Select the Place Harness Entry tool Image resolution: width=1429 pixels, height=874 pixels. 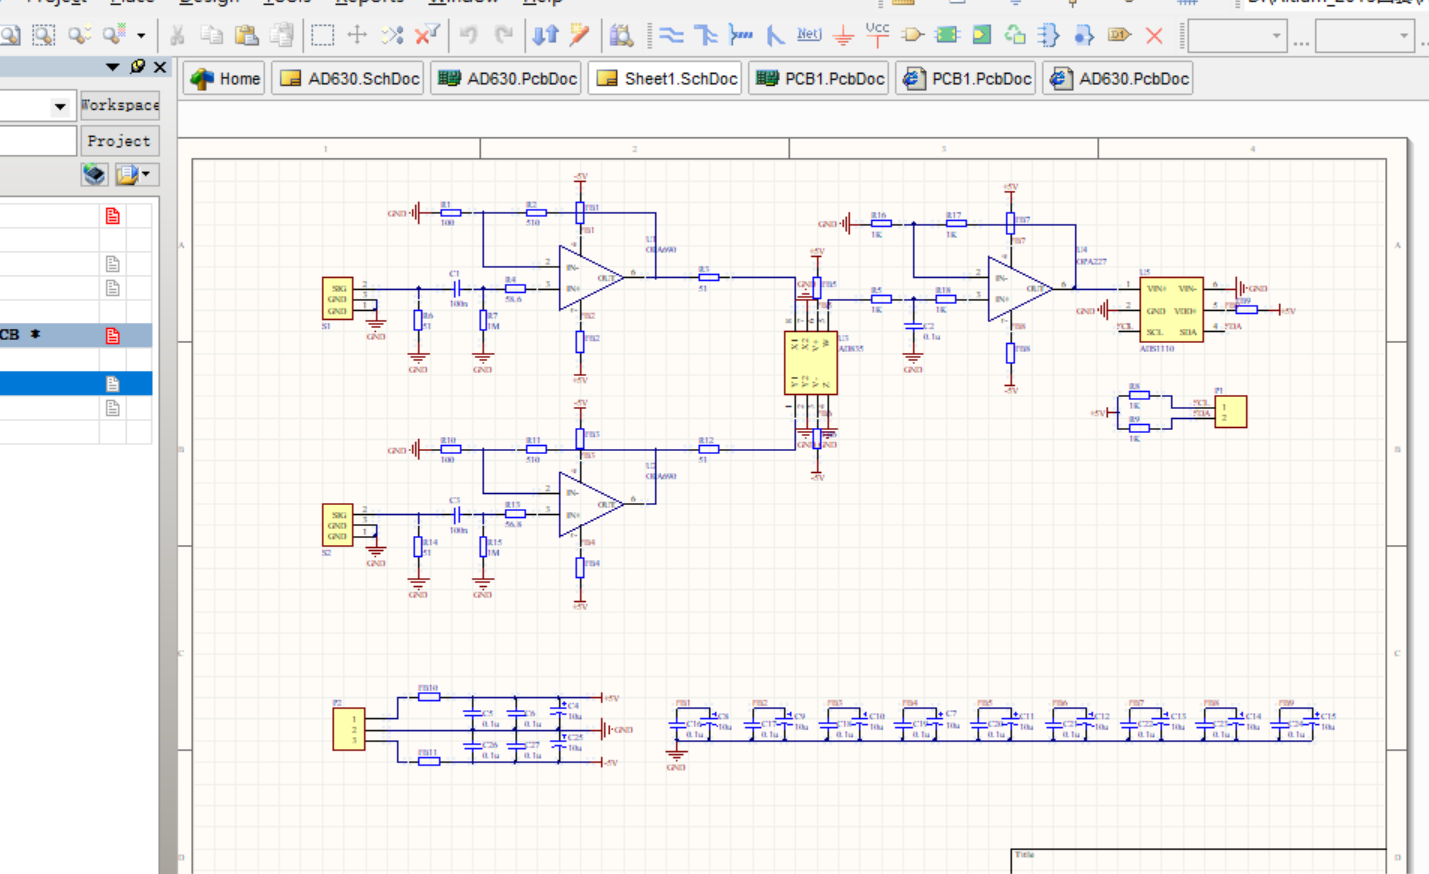tap(1084, 36)
